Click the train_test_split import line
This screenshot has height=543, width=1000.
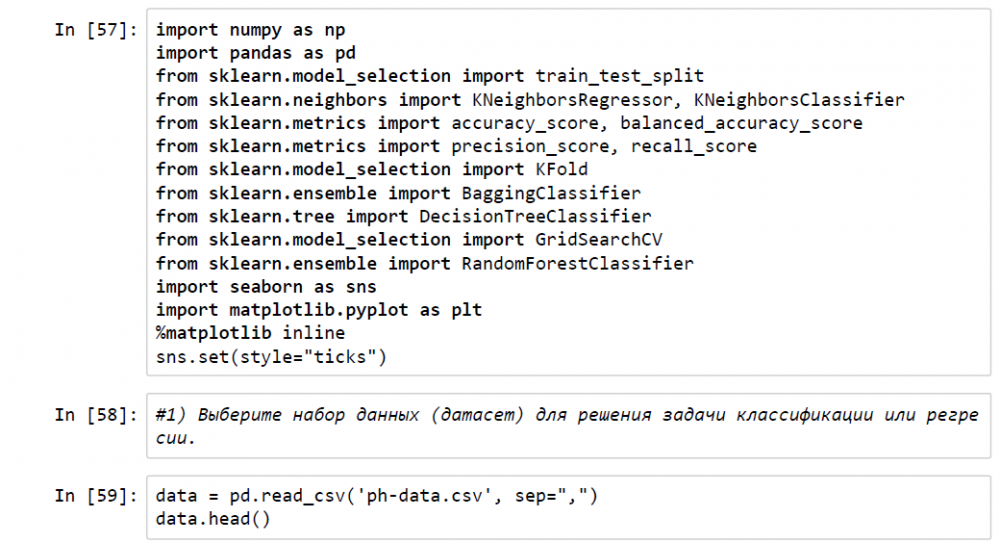[430, 76]
